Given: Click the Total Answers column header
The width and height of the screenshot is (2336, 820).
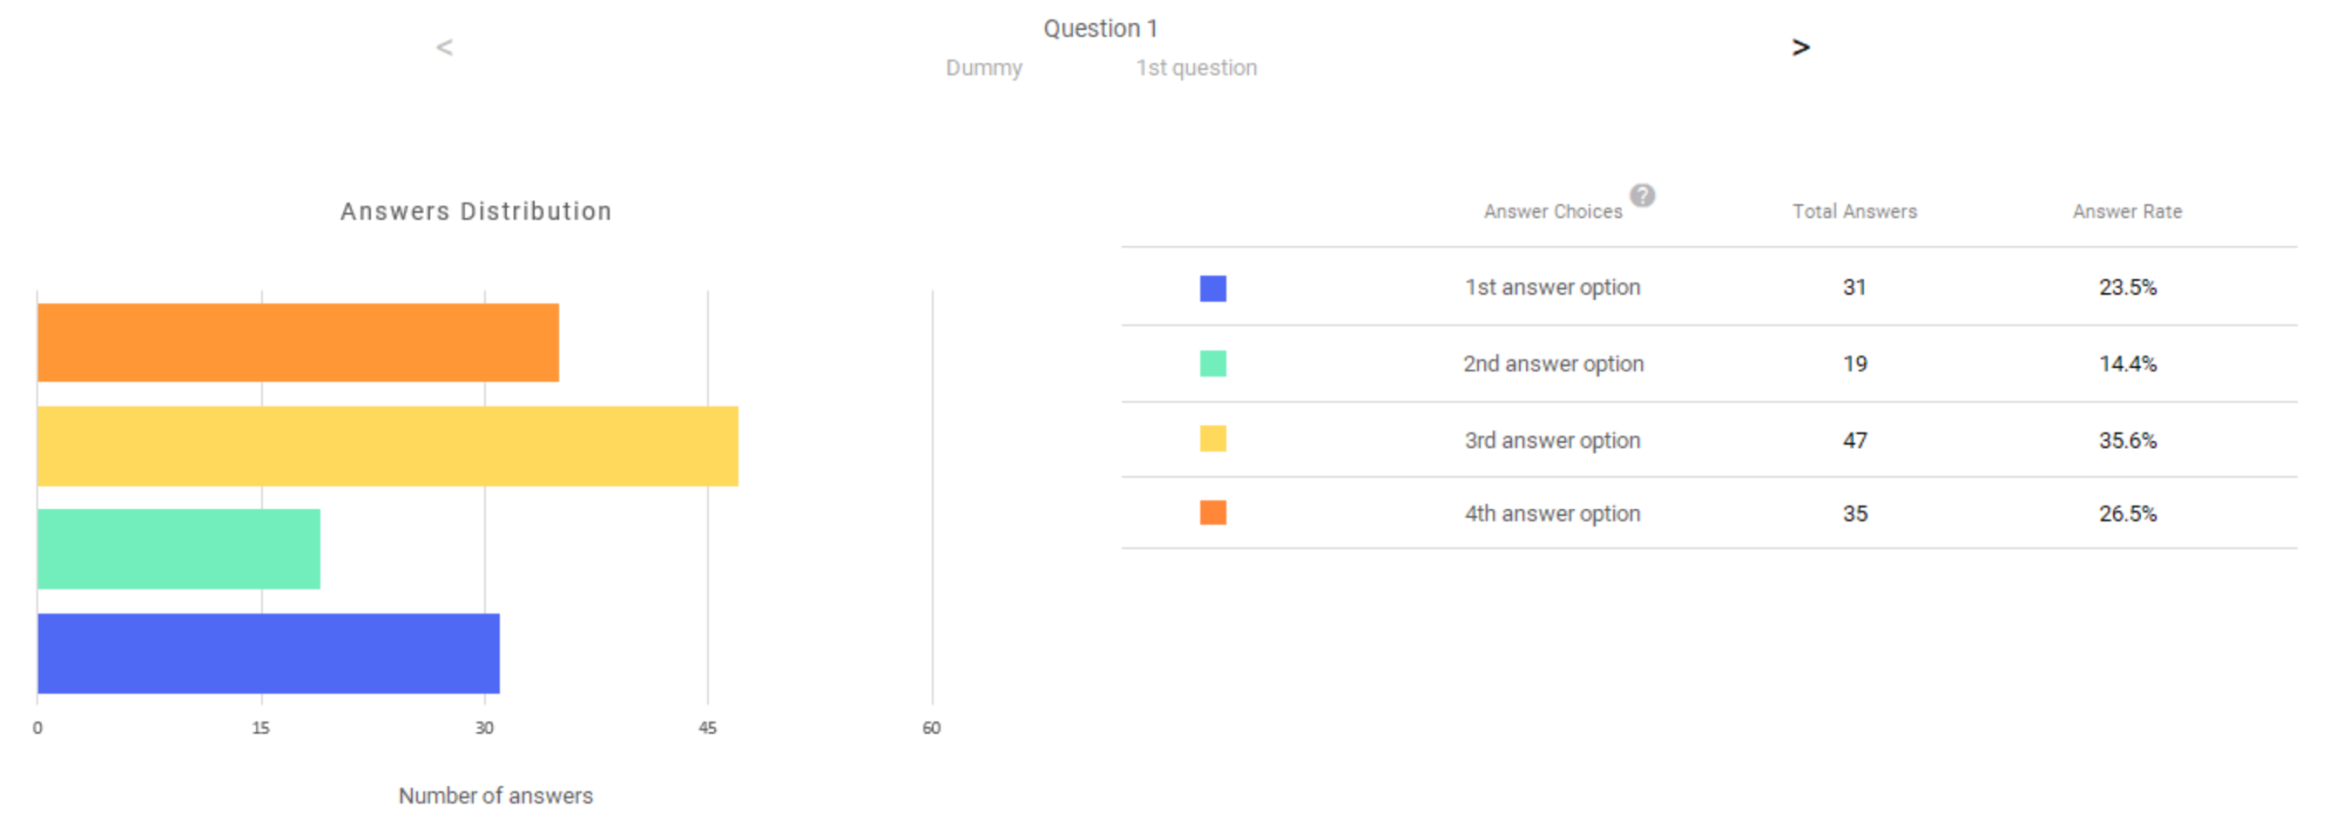Looking at the screenshot, I should (1855, 212).
